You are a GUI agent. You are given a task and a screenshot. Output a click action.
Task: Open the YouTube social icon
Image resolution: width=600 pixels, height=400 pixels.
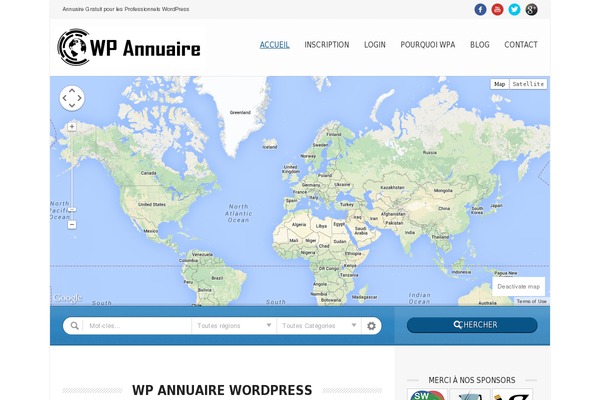tap(497, 9)
